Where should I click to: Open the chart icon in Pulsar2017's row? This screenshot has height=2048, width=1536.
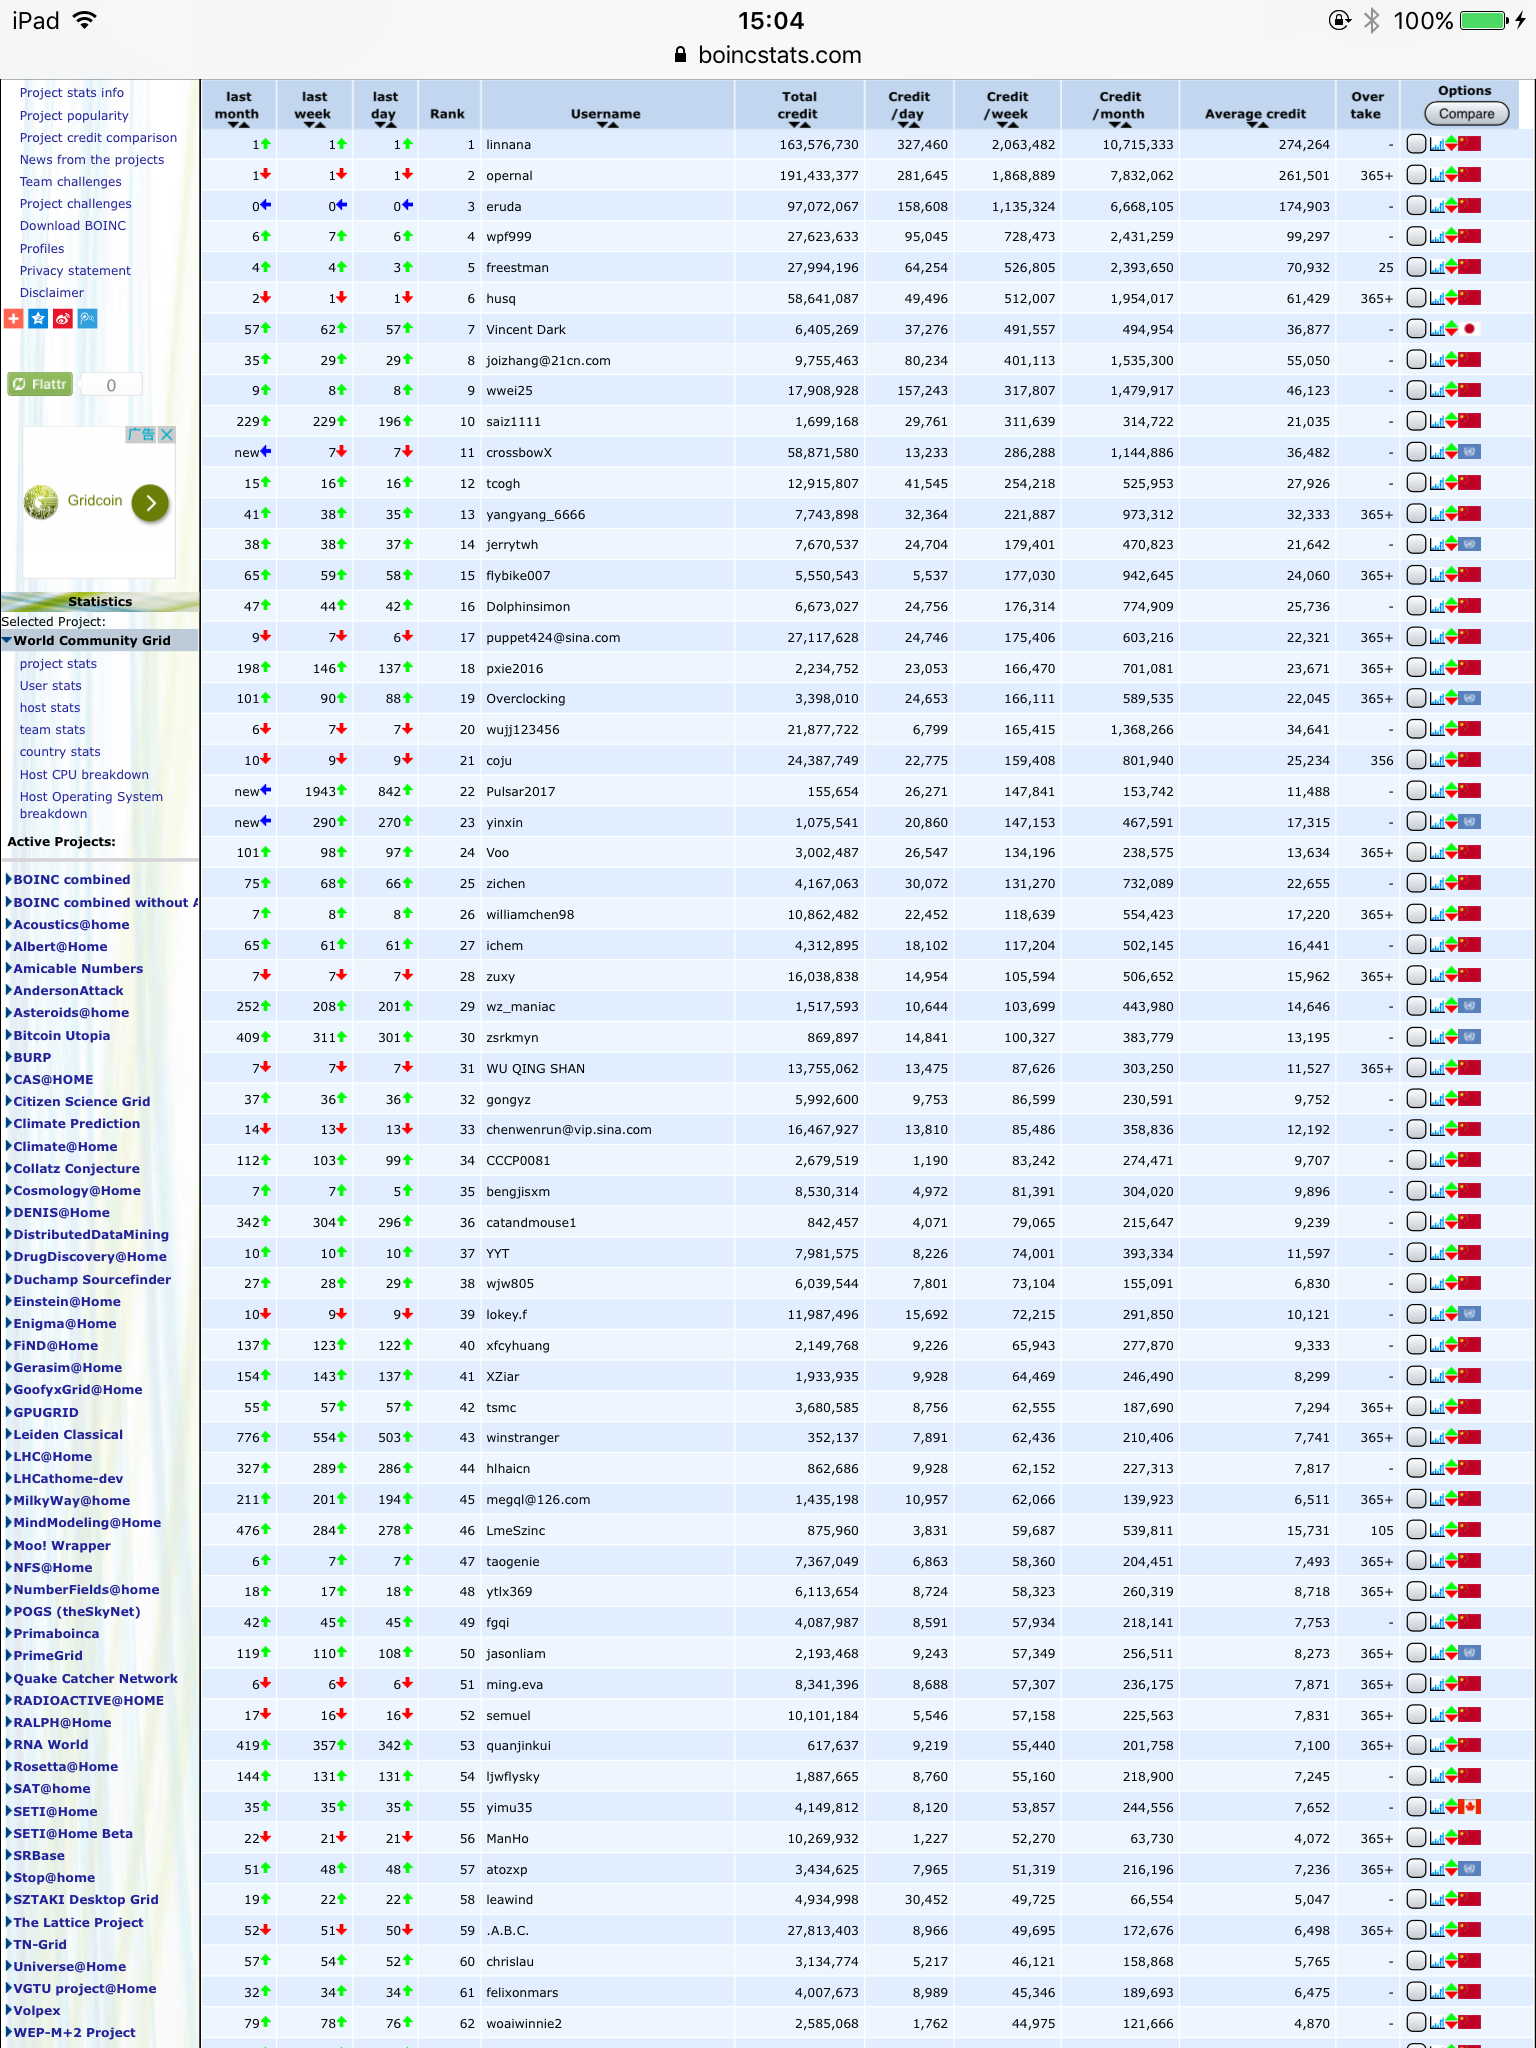[x=1436, y=791]
